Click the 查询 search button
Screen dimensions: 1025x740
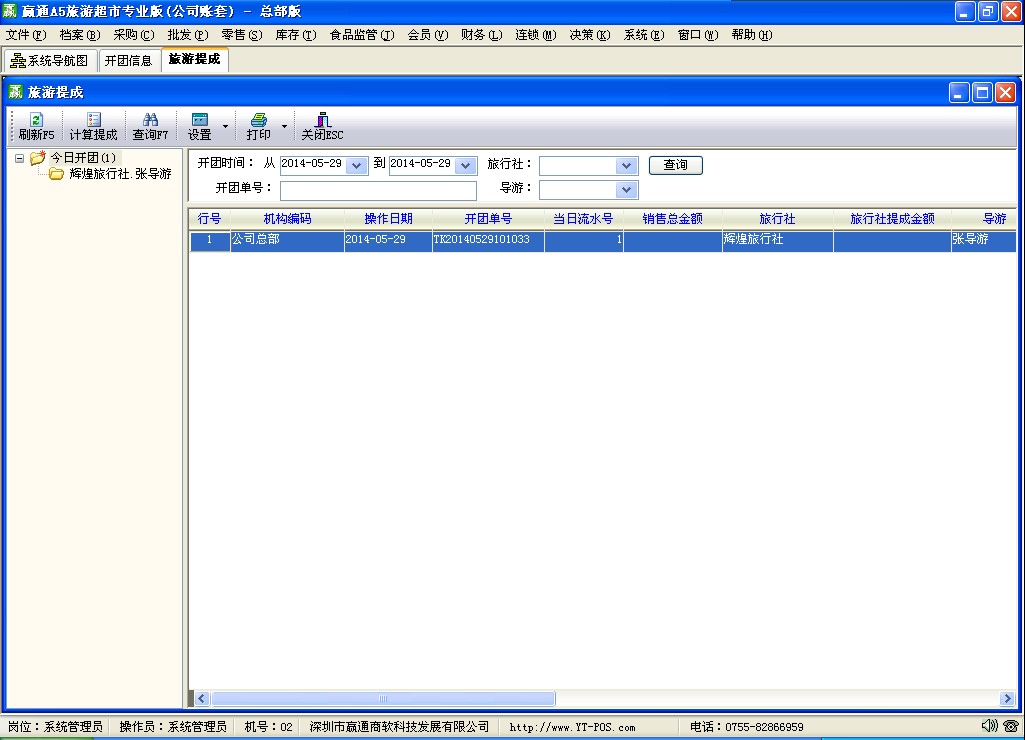[x=676, y=165]
